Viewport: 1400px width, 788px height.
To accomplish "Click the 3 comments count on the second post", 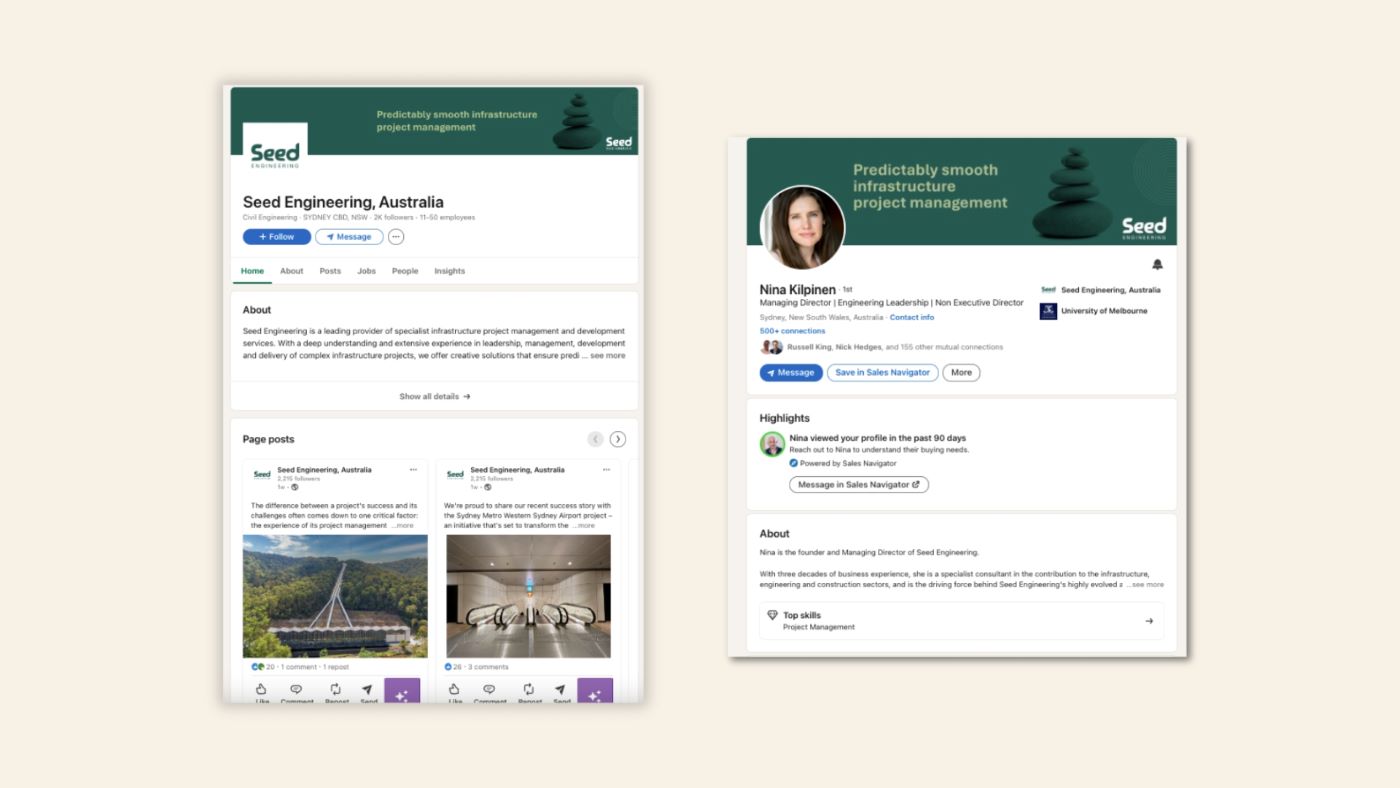I will point(489,667).
